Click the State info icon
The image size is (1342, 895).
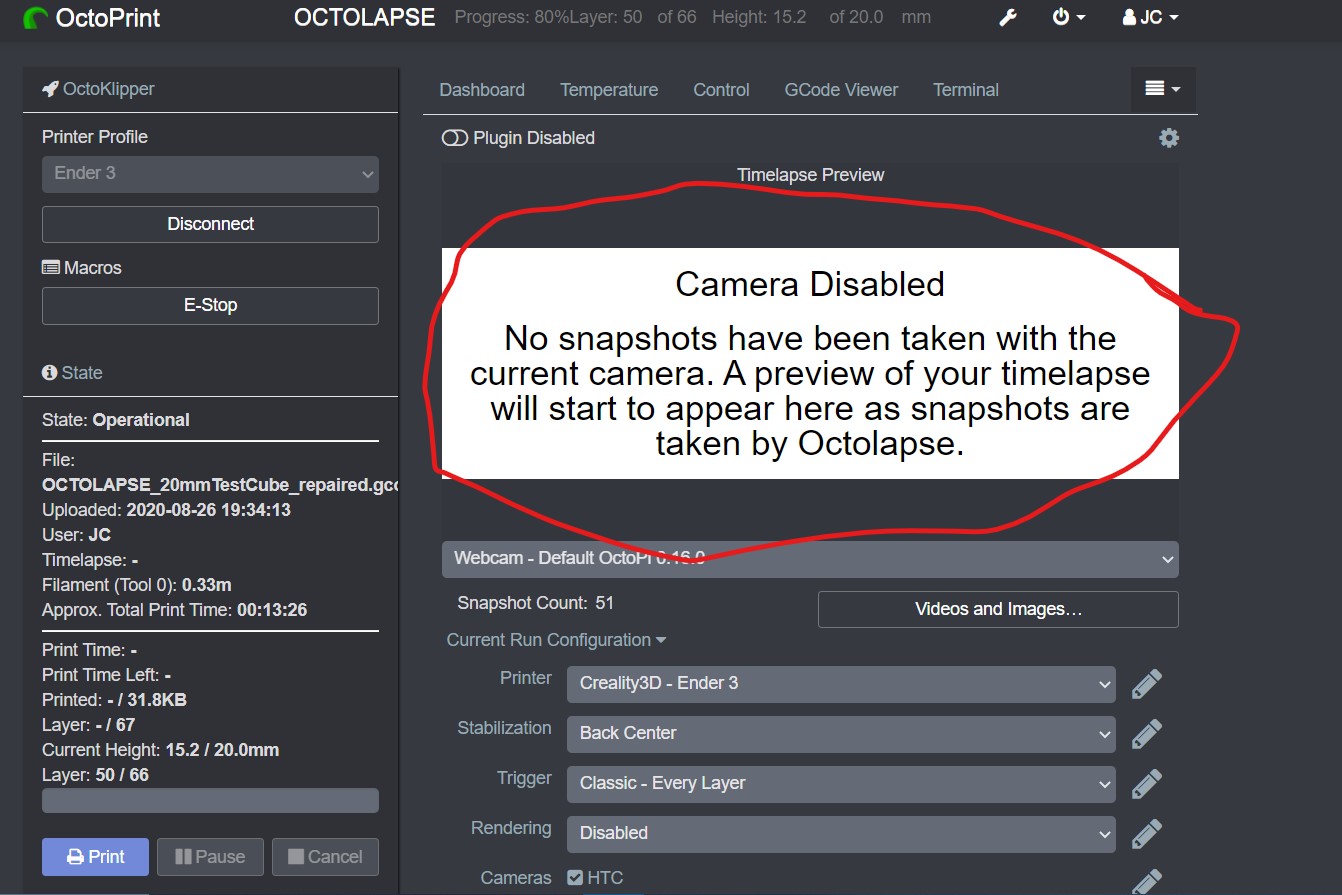tap(48, 372)
